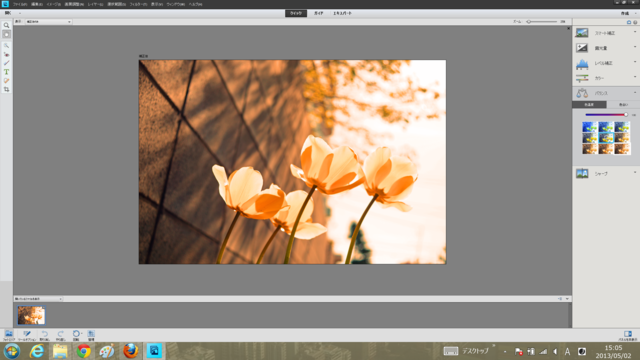Screen dimensions: 640x360
Task: Select the Temperature tab under Balance
Action: pyautogui.click(x=589, y=104)
